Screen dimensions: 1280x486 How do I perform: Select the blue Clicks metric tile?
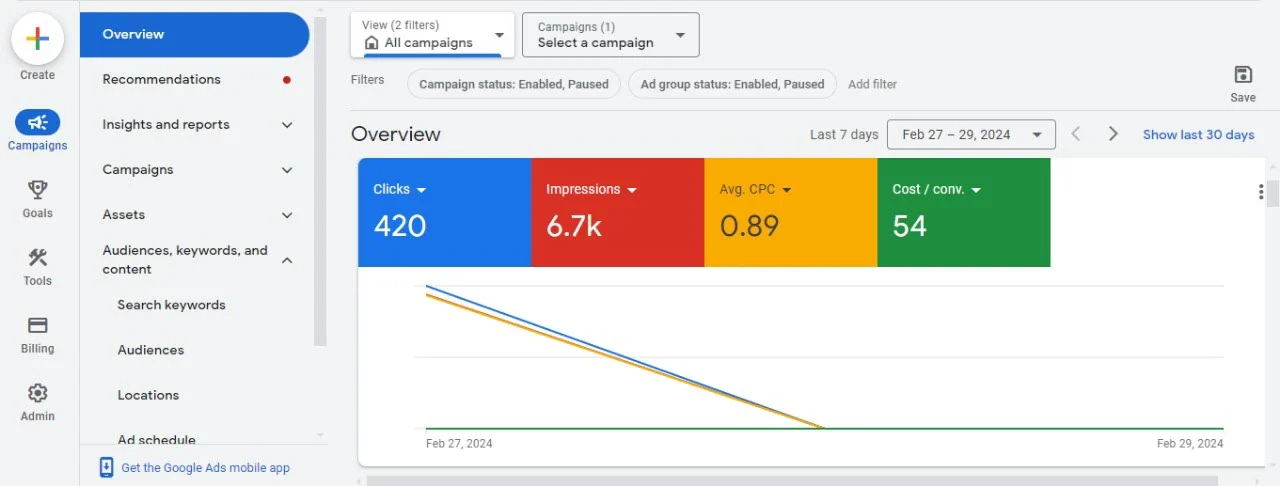tap(444, 212)
